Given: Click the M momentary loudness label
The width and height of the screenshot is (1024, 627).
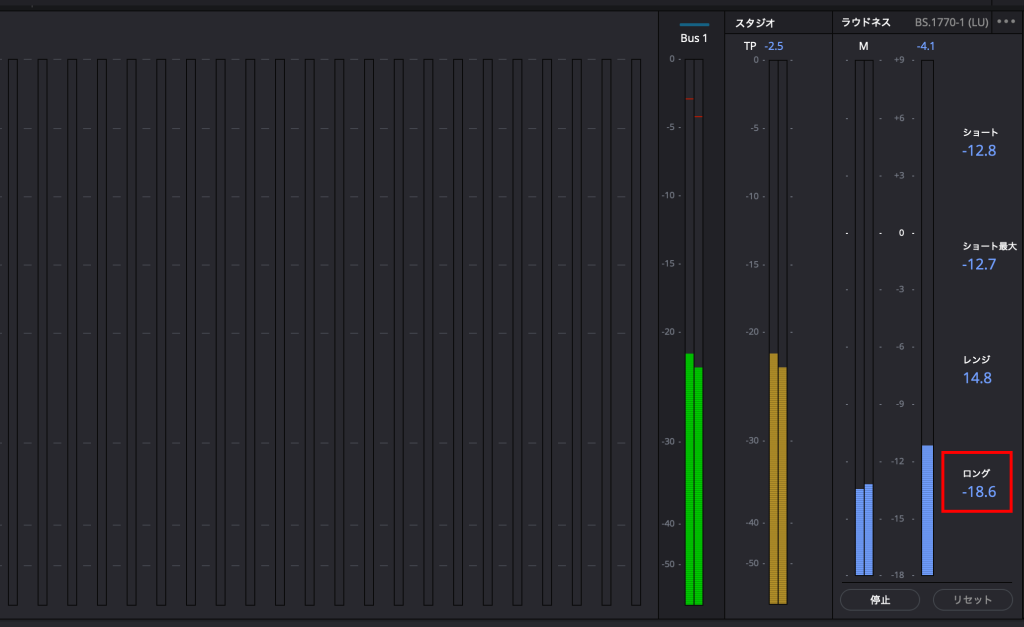Looking at the screenshot, I should coord(863,46).
